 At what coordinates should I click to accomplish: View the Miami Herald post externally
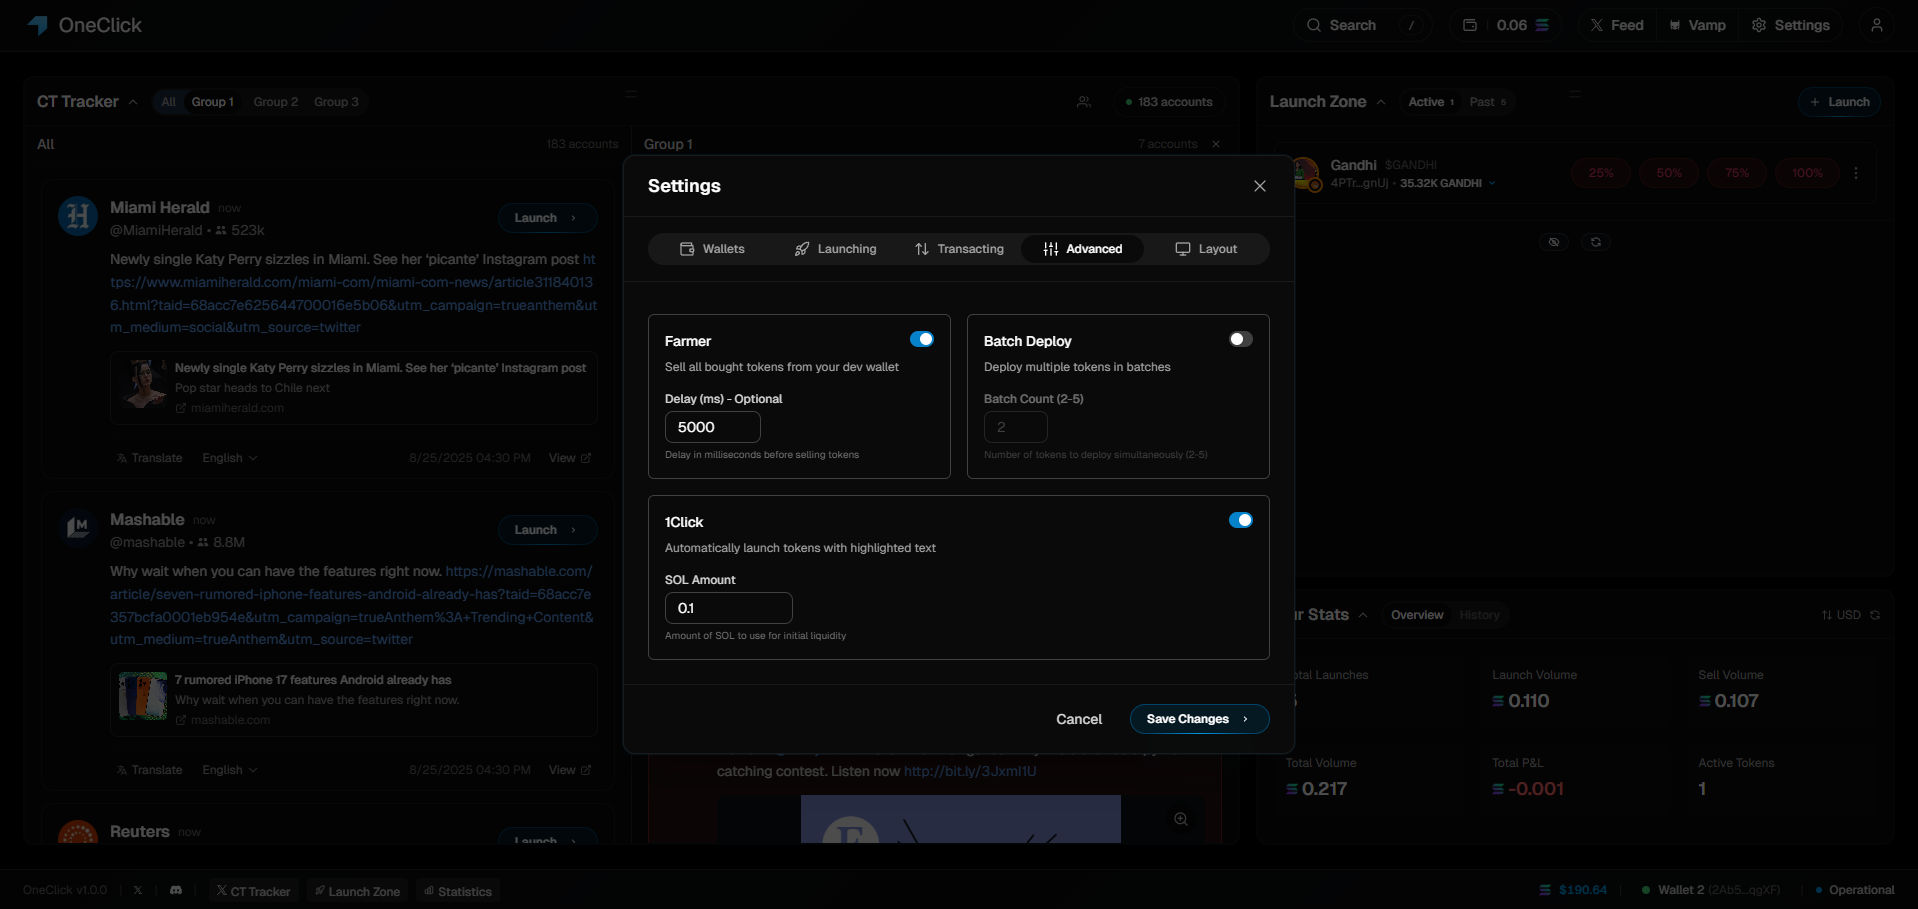(570, 458)
